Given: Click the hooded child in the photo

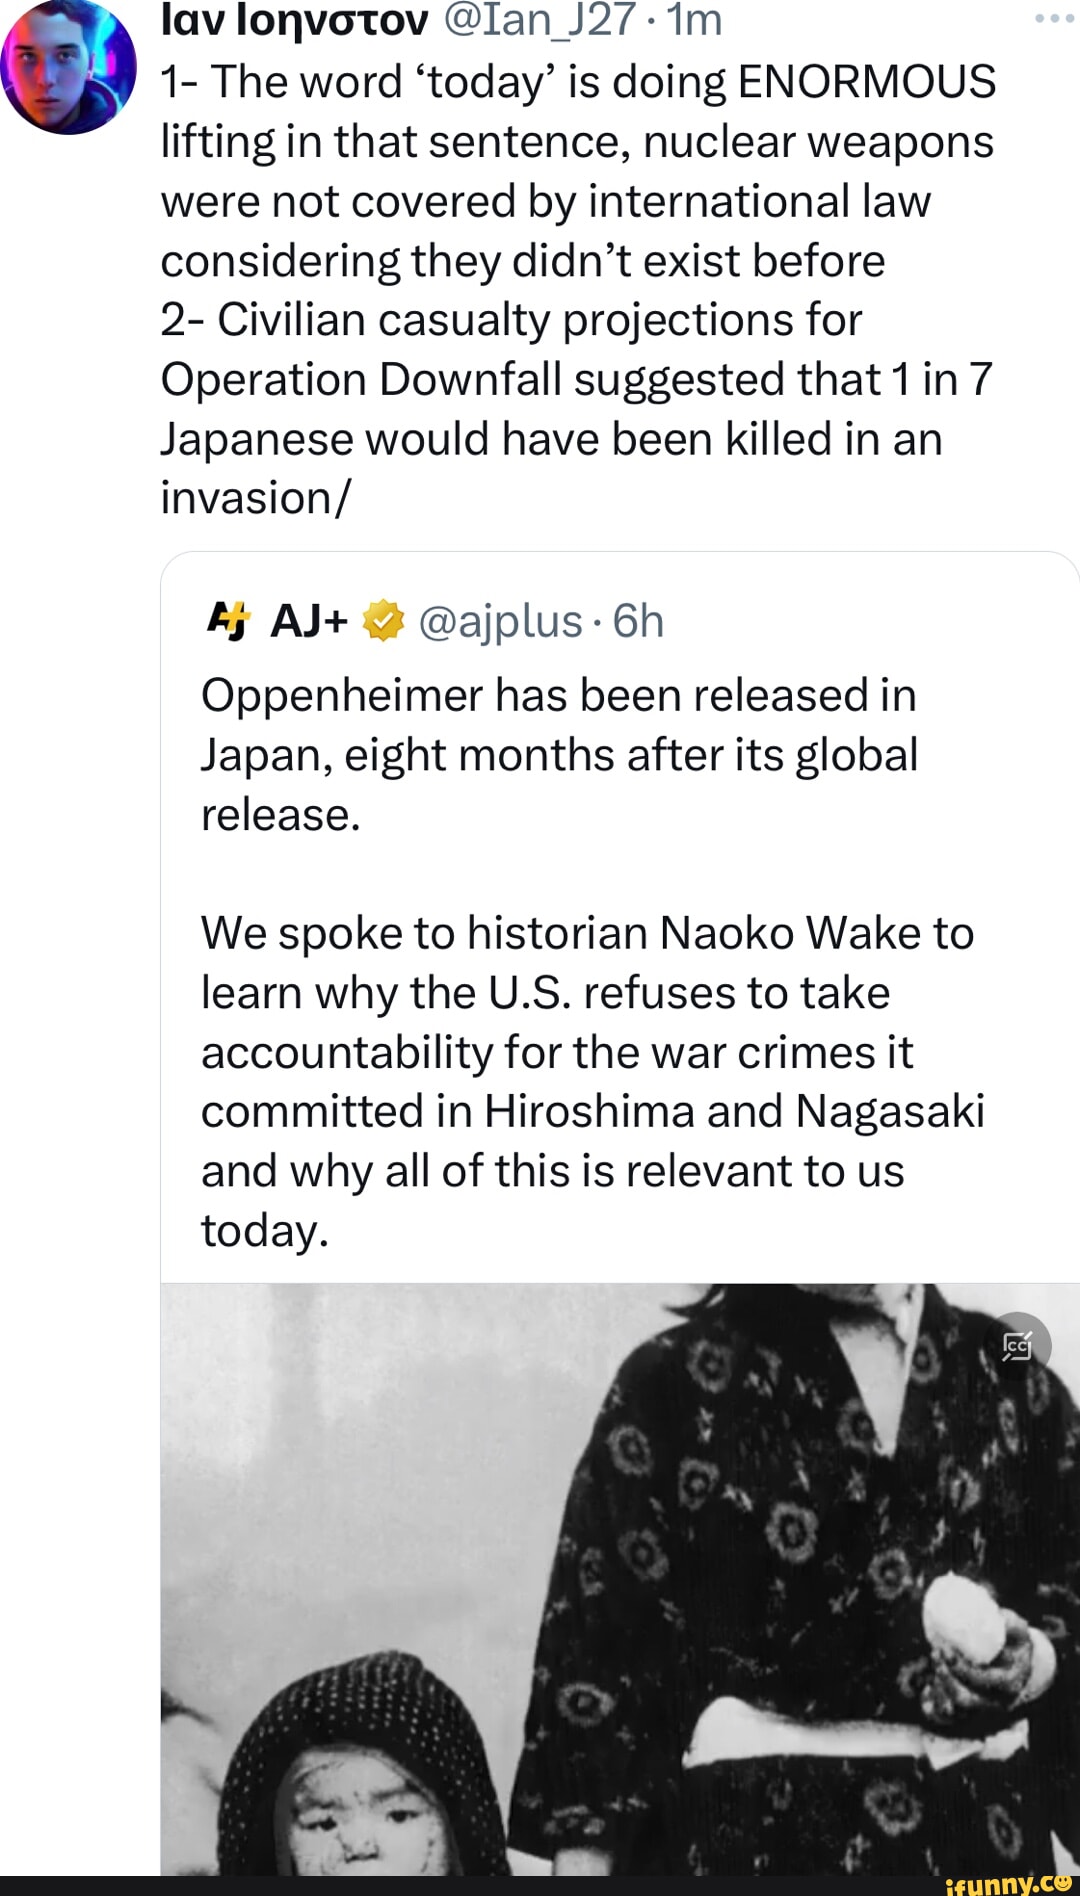Looking at the screenshot, I should 350,1780.
